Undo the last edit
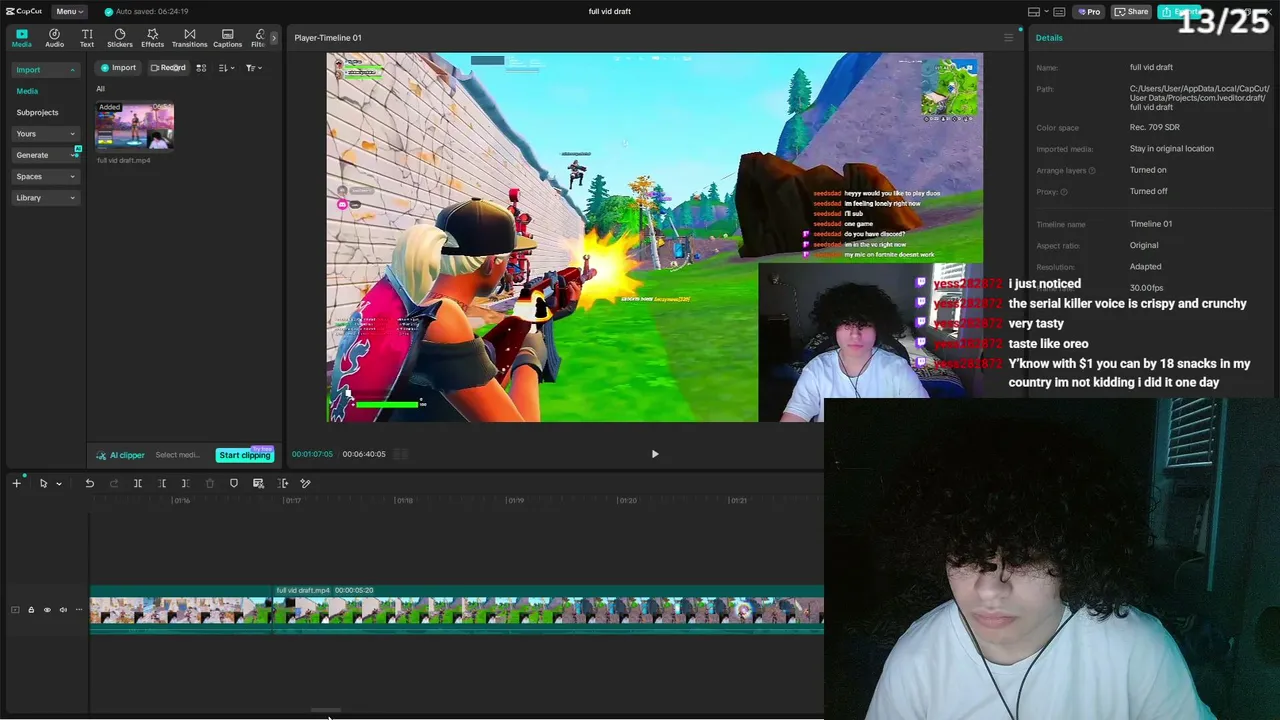 click(x=89, y=483)
